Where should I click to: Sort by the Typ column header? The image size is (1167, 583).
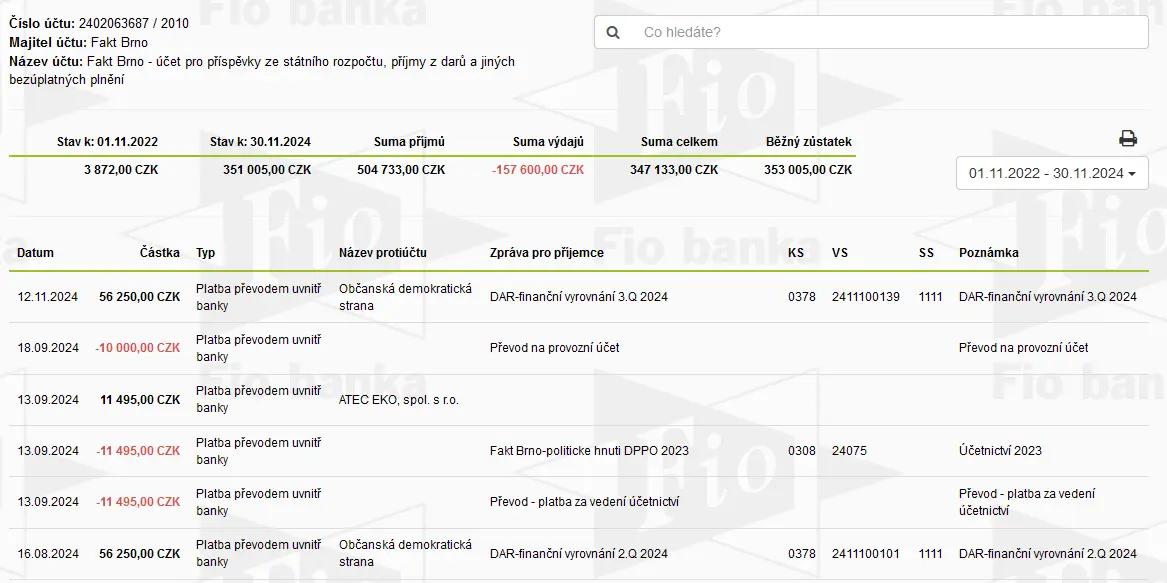[x=205, y=252]
